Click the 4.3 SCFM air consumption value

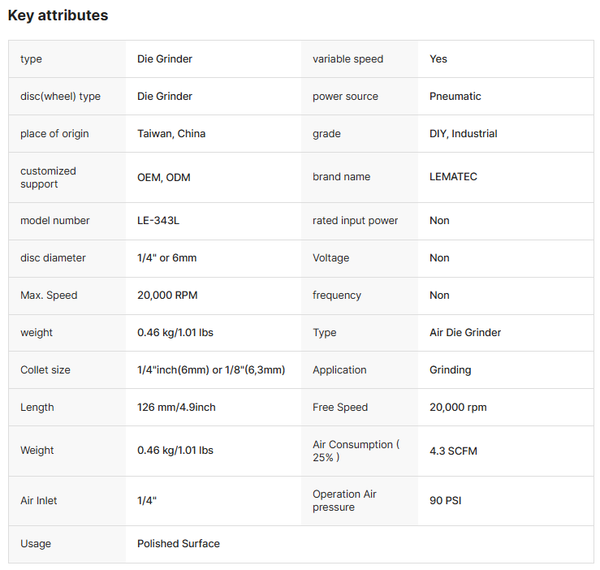[x=453, y=451]
